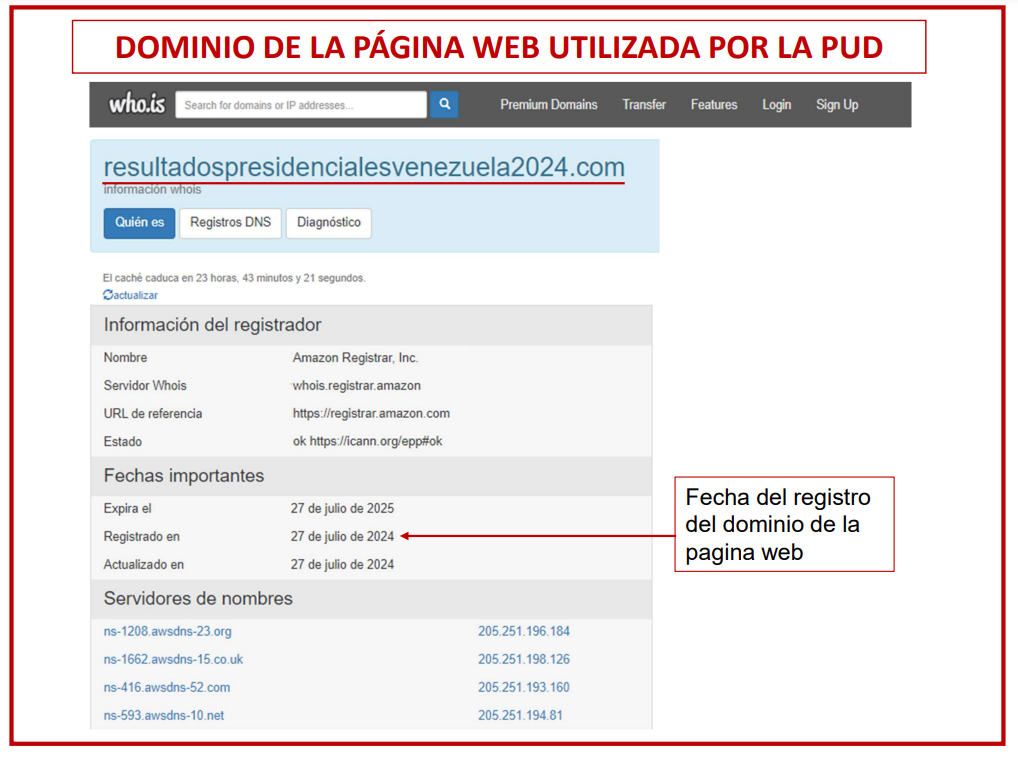Open the Transfer menu item
Screen dimensions: 1018x762
point(643,105)
